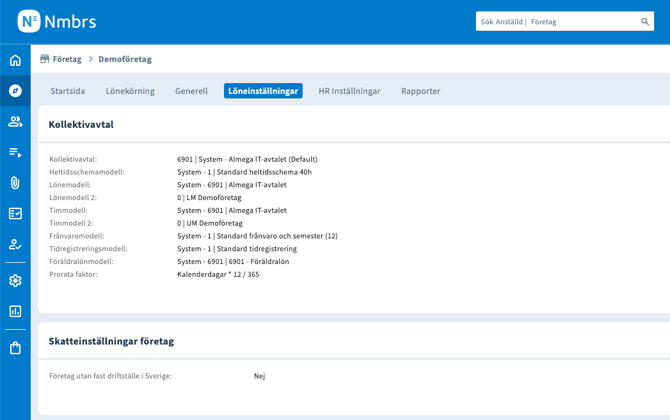Open the Lönekörning tab

tap(130, 91)
